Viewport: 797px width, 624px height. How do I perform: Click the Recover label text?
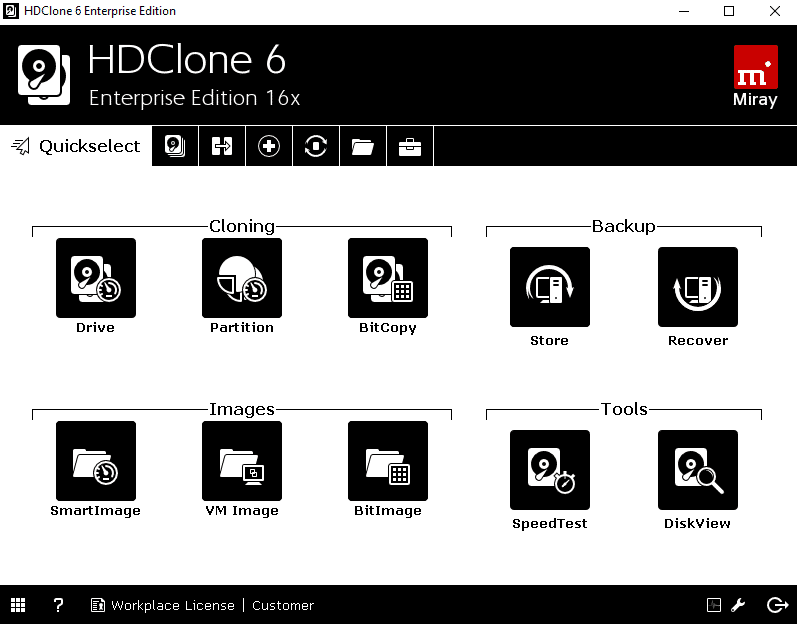698,340
